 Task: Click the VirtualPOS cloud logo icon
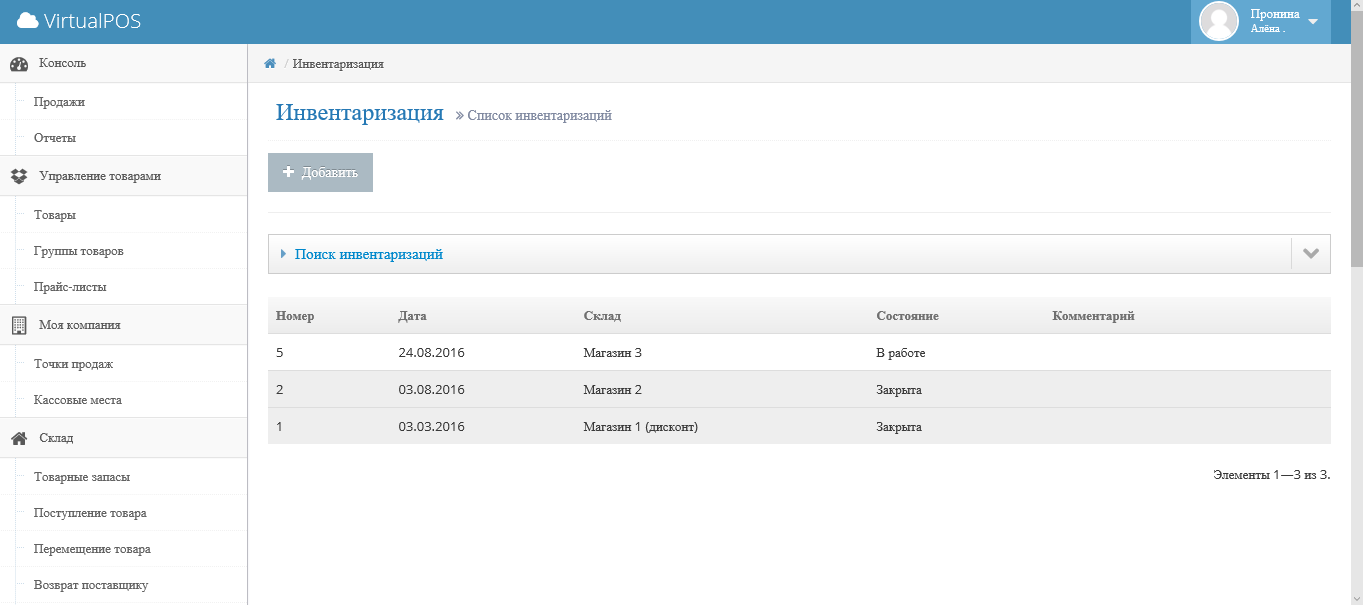tap(27, 21)
